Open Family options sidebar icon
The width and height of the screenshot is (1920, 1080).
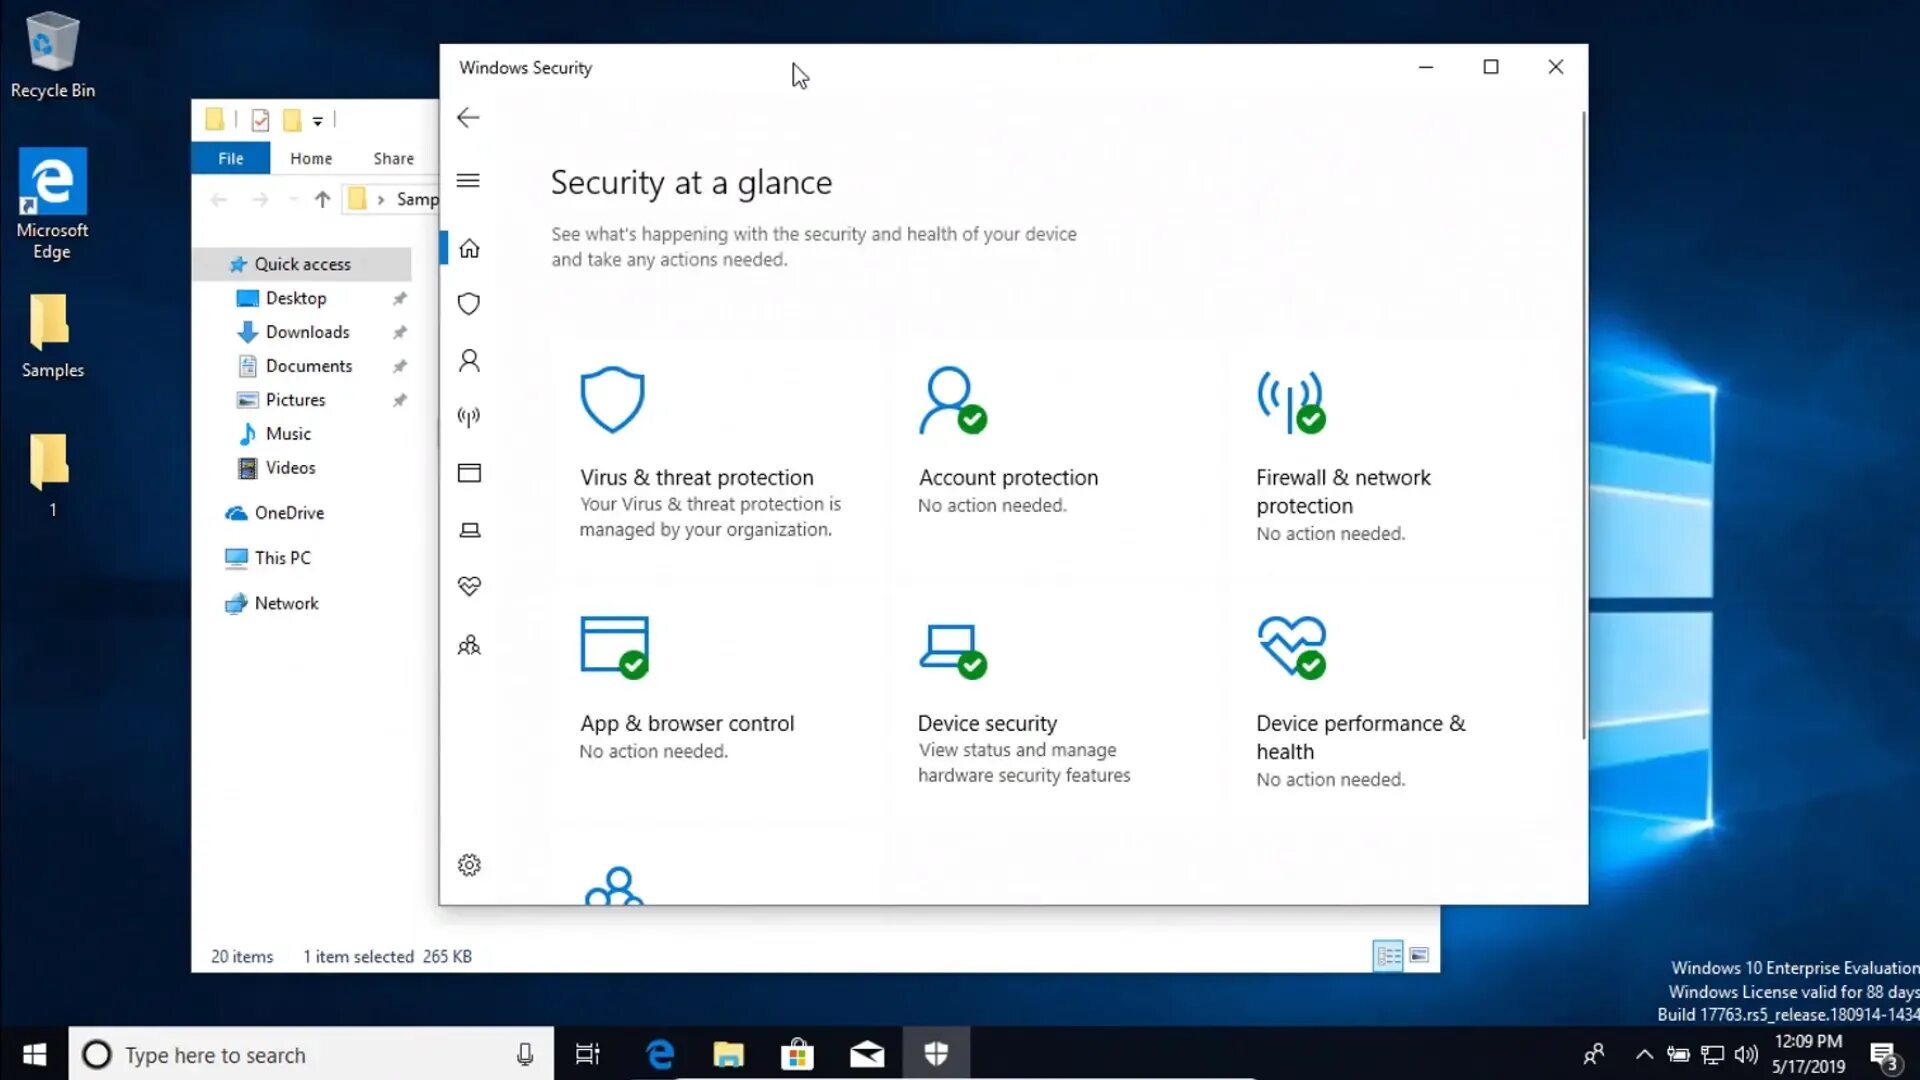pyautogui.click(x=469, y=645)
